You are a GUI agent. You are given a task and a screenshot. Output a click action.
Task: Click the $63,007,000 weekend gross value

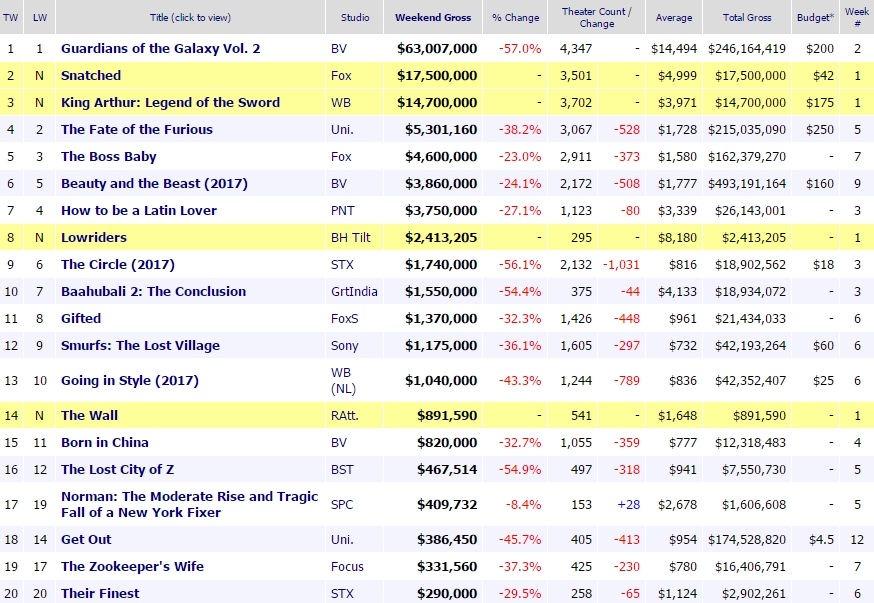click(x=437, y=48)
